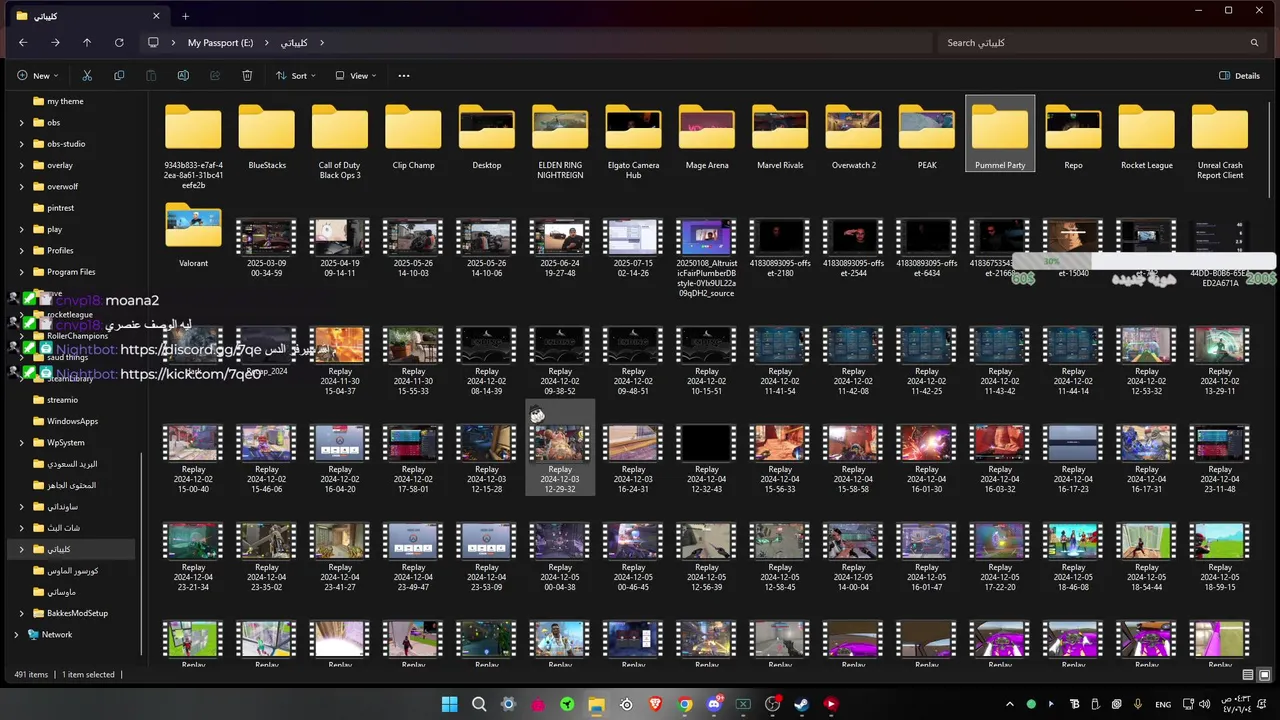Expand the overwolf tree folder
The height and width of the screenshot is (720, 1280).
click(x=22, y=187)
